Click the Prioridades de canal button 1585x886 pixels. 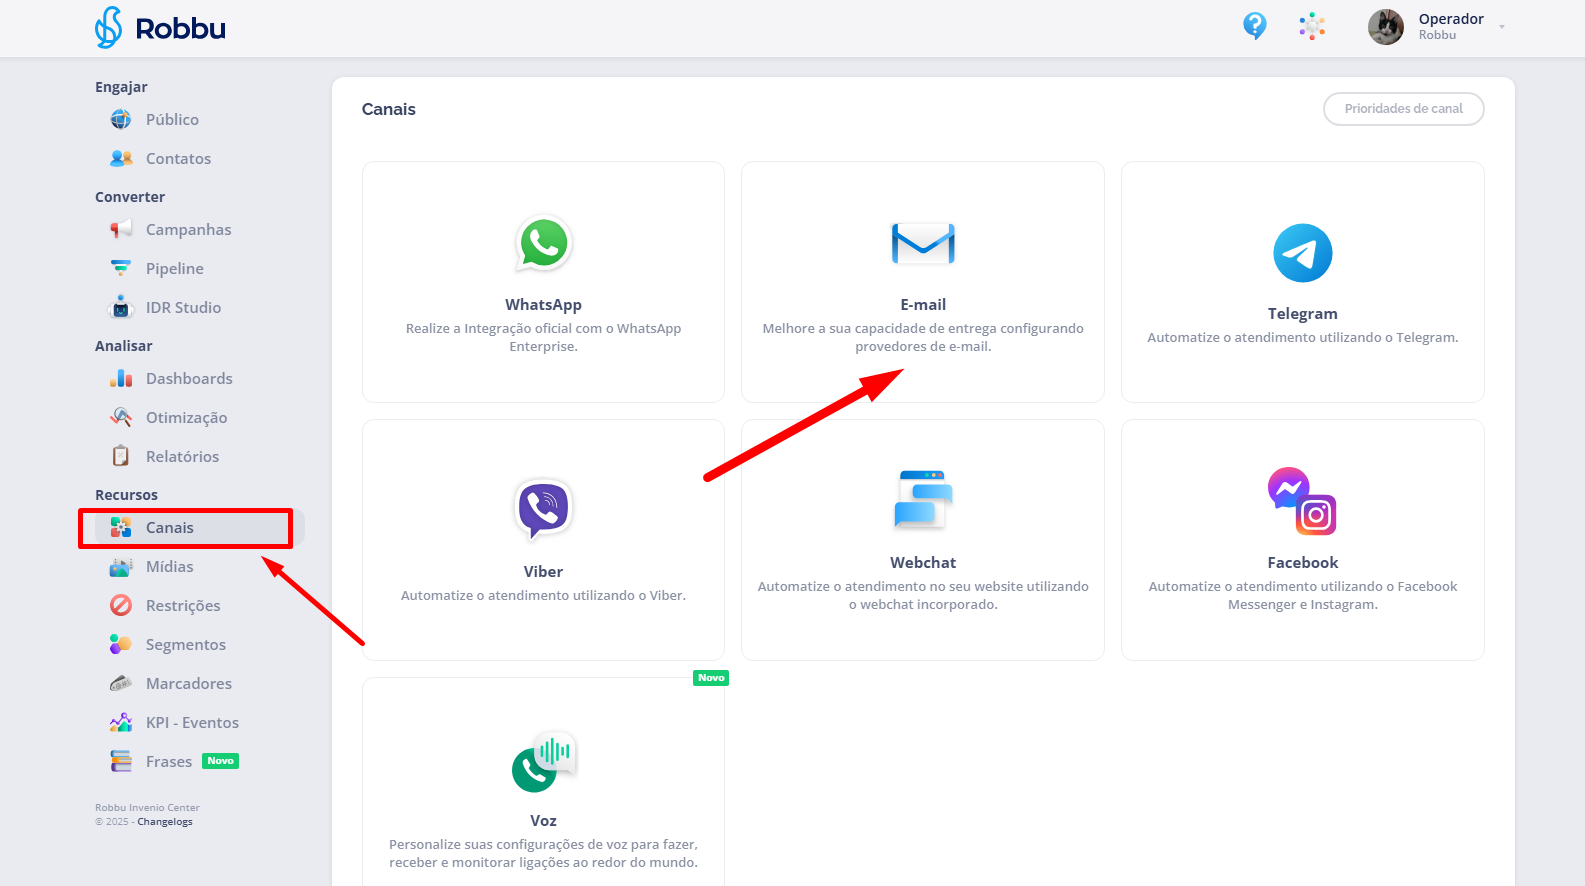coord(1403,109)
